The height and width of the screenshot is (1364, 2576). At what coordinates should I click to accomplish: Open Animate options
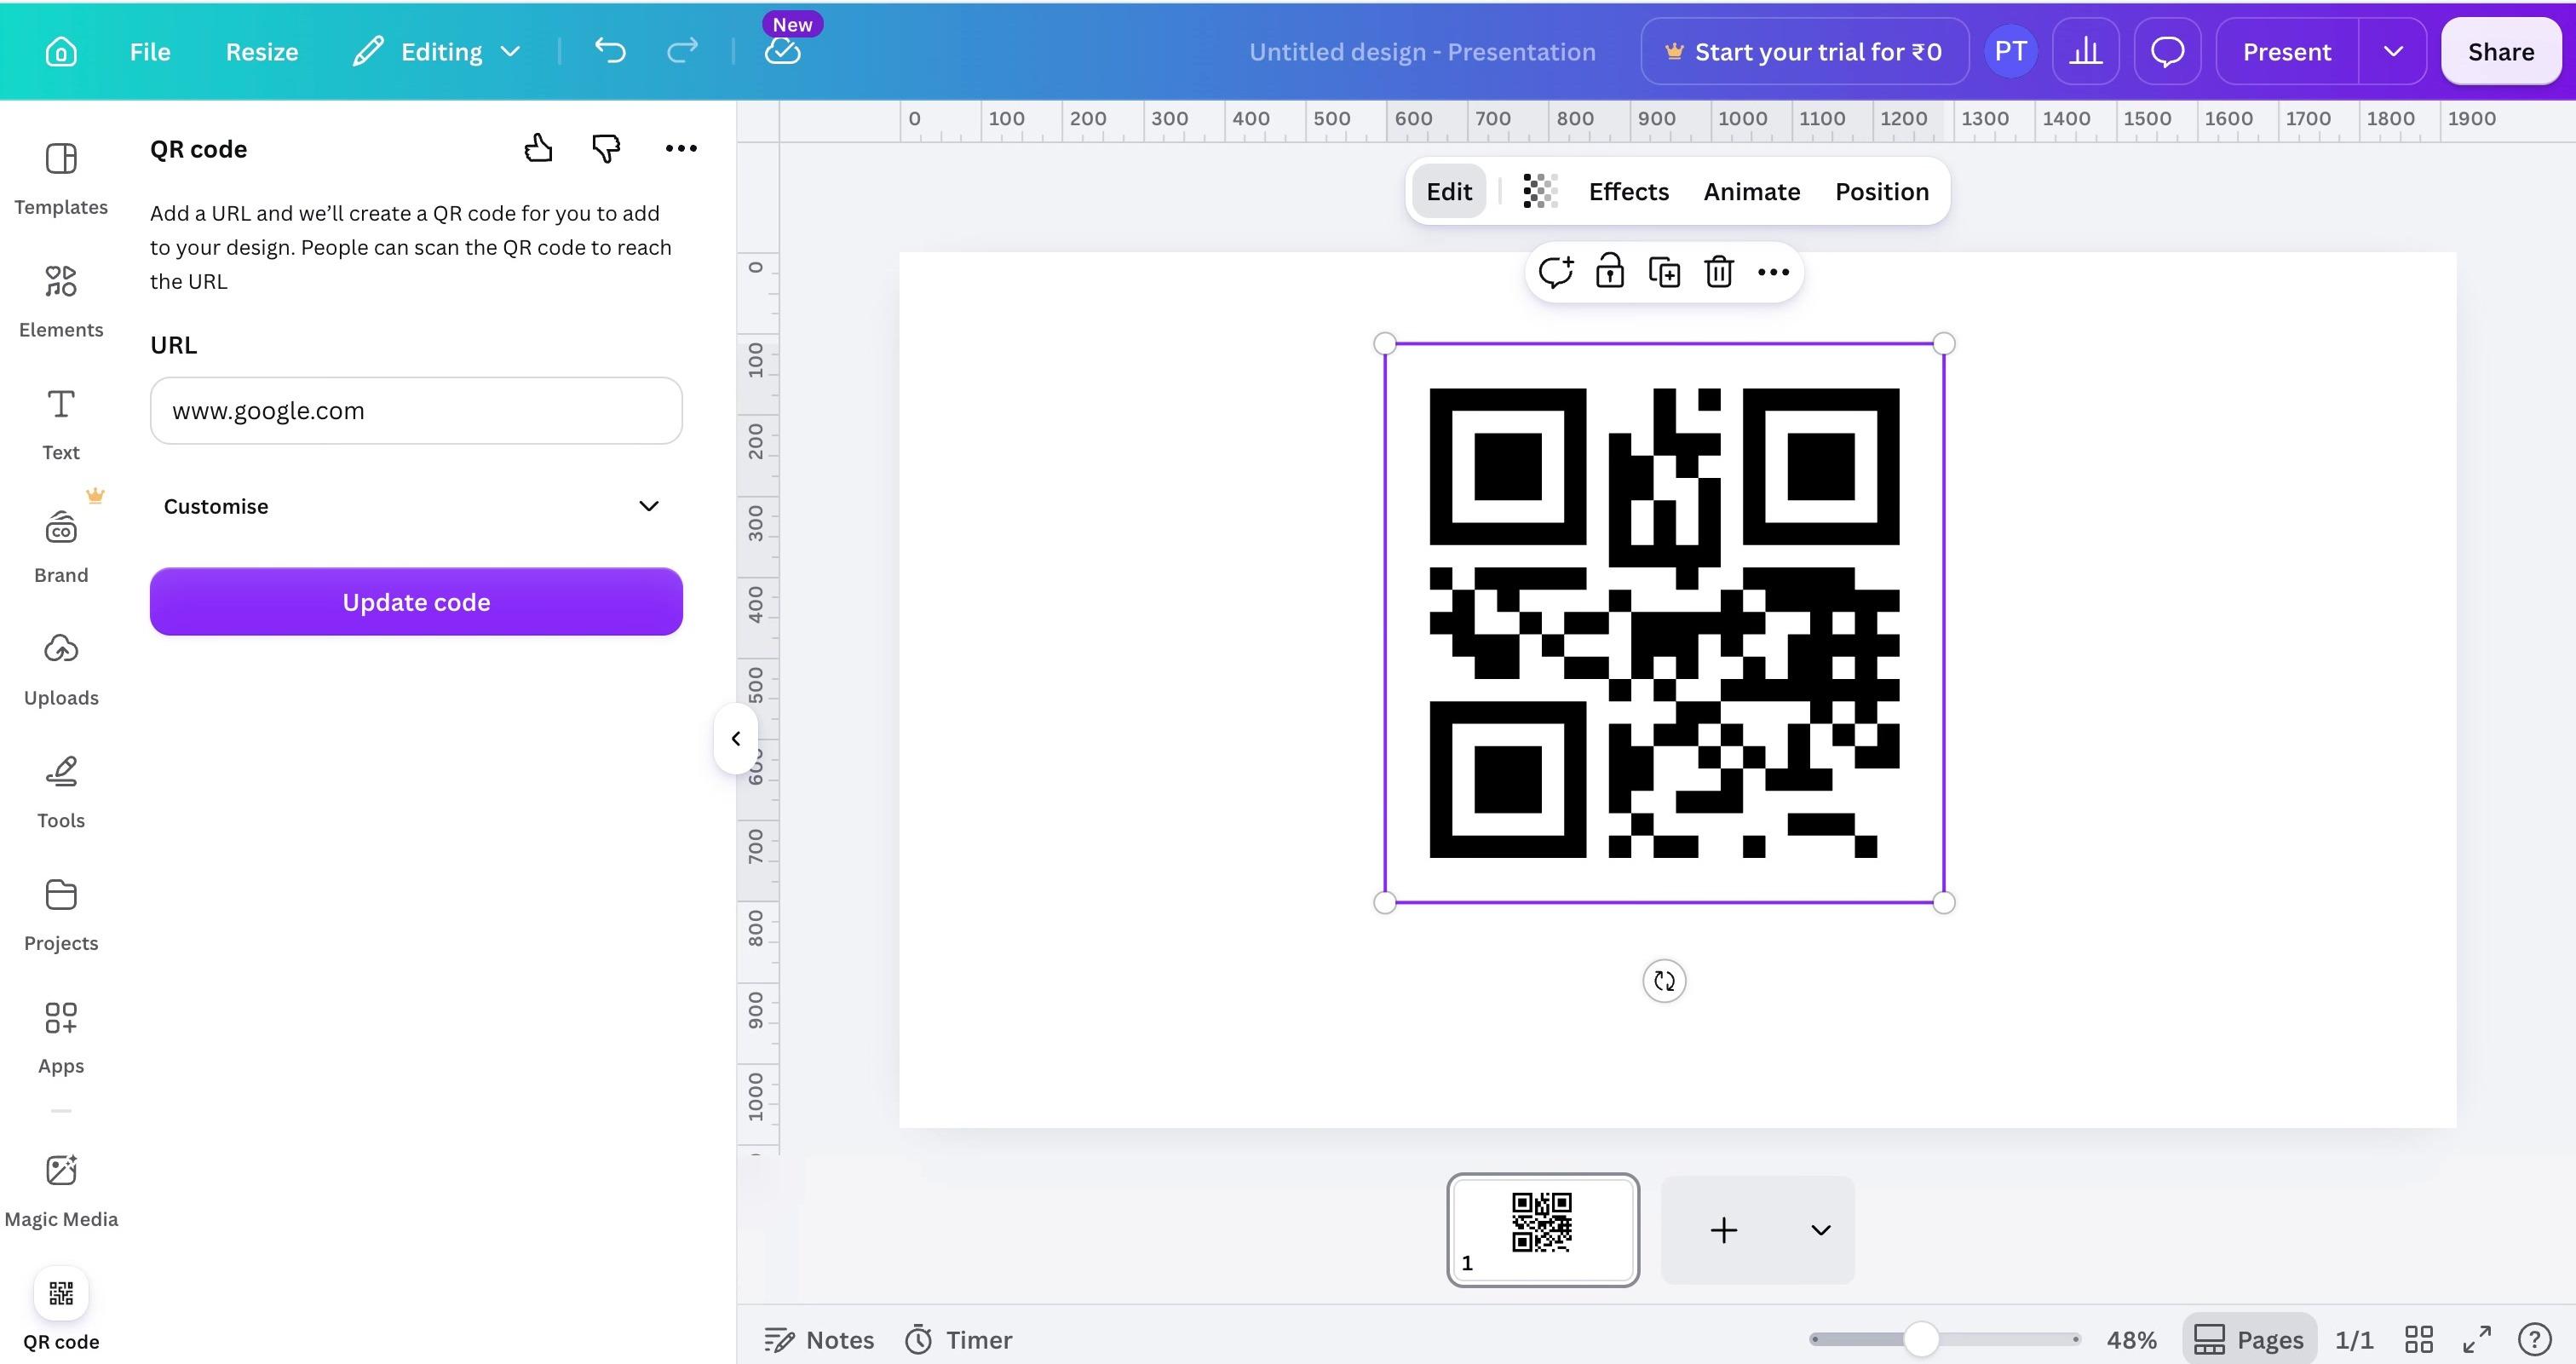point(1751,191)
